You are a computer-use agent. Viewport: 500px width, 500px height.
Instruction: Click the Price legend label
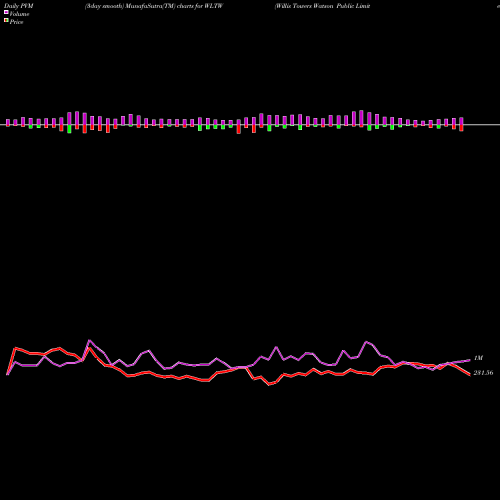[x=16, y=22]
